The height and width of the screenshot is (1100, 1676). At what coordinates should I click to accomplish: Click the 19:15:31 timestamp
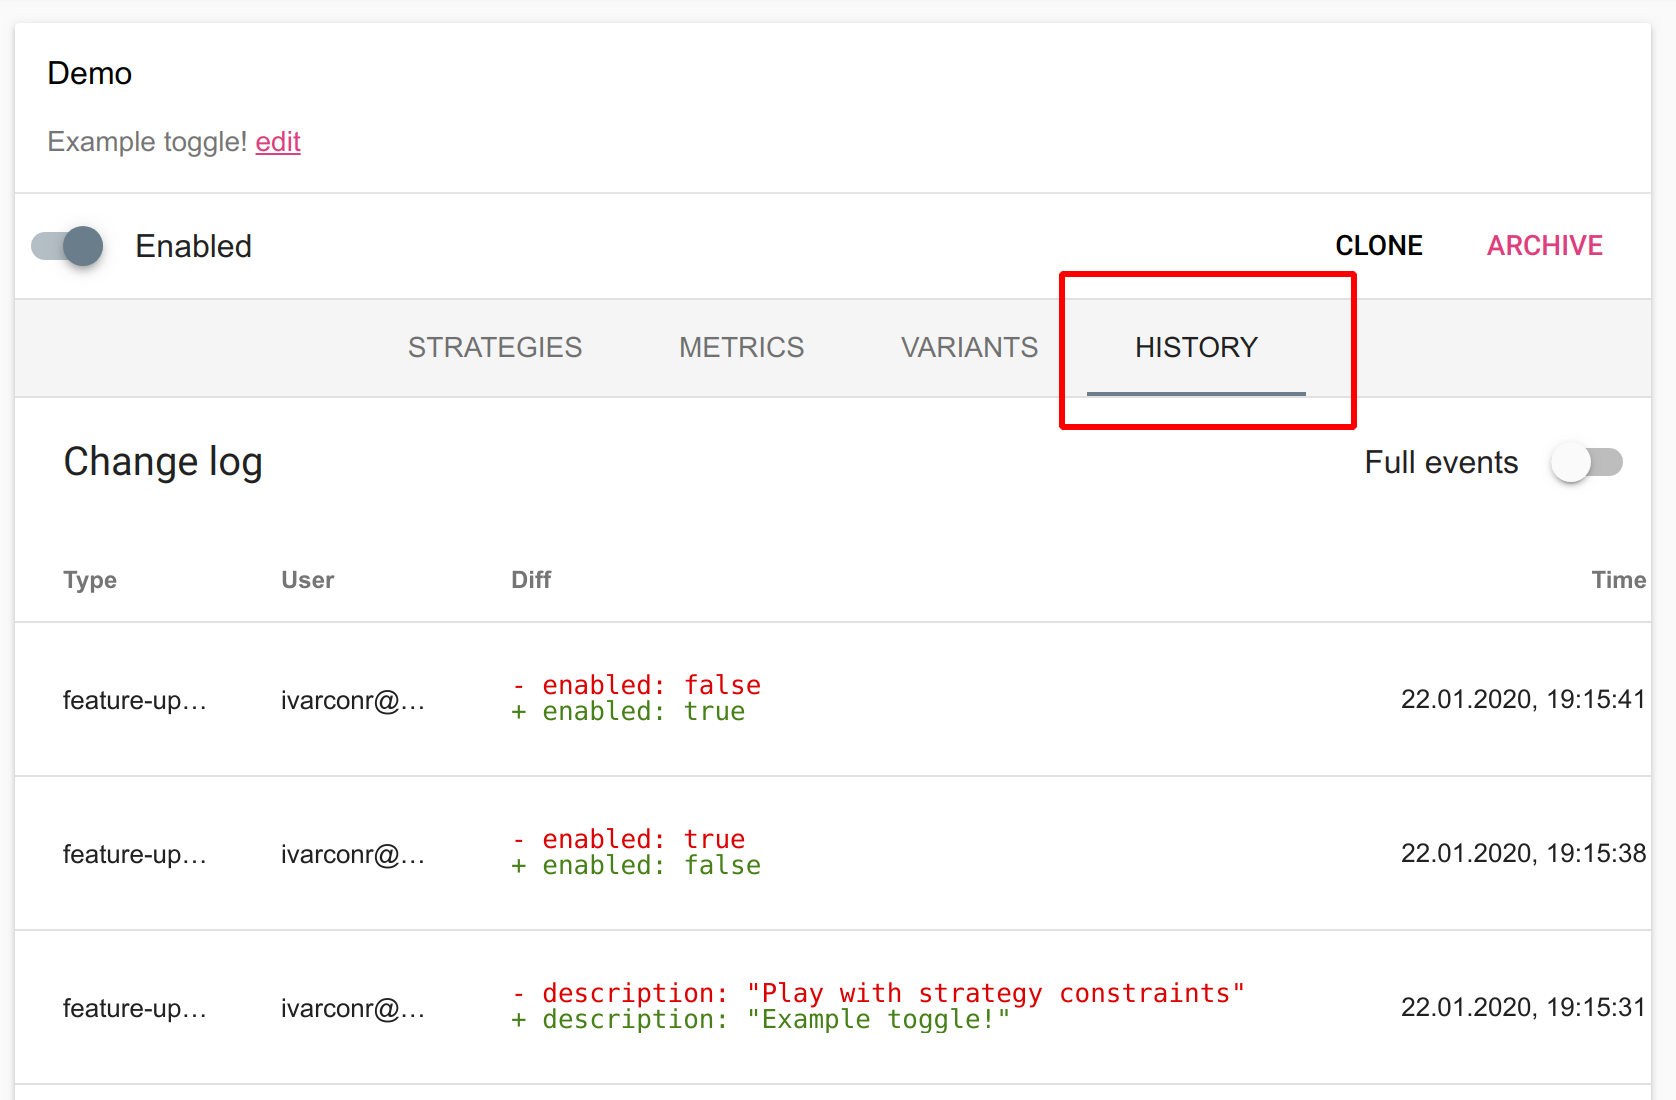[1522, 1007]
